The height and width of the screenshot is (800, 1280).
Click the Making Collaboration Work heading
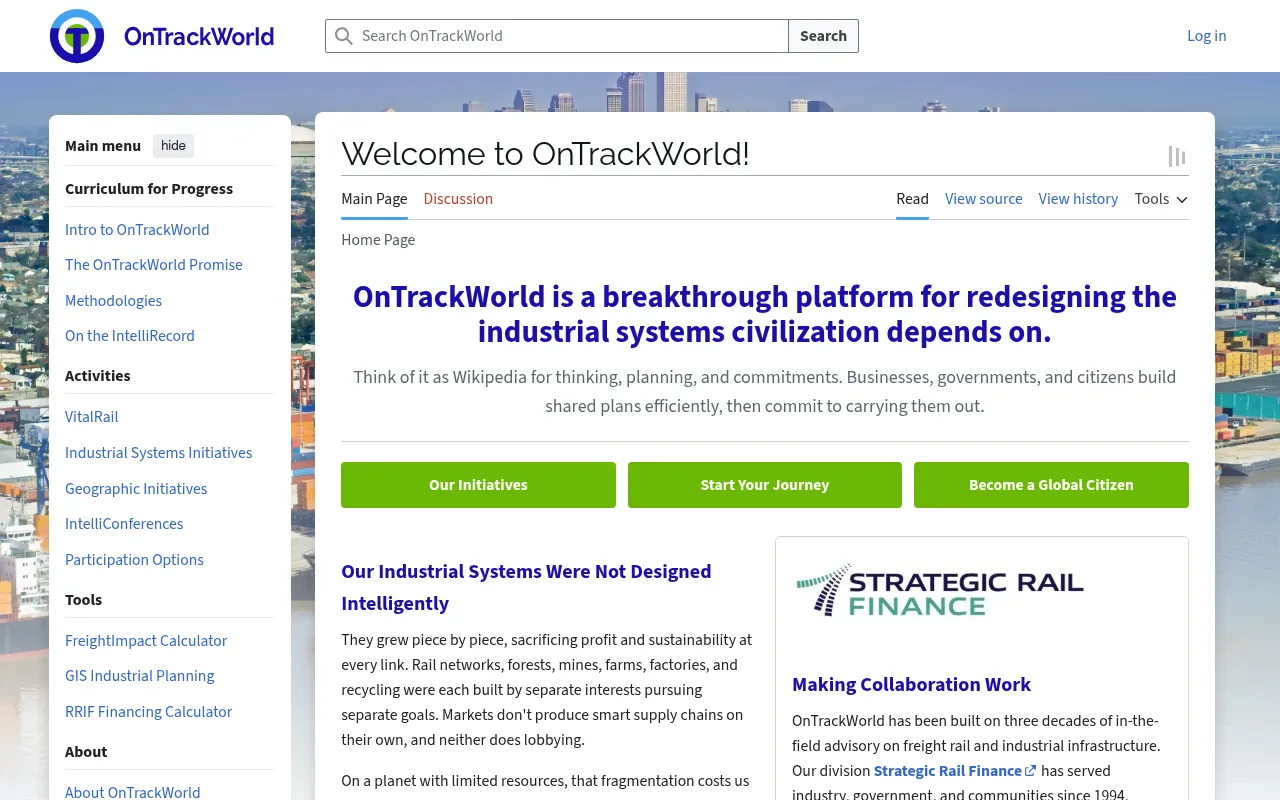(x=911, y=685)
